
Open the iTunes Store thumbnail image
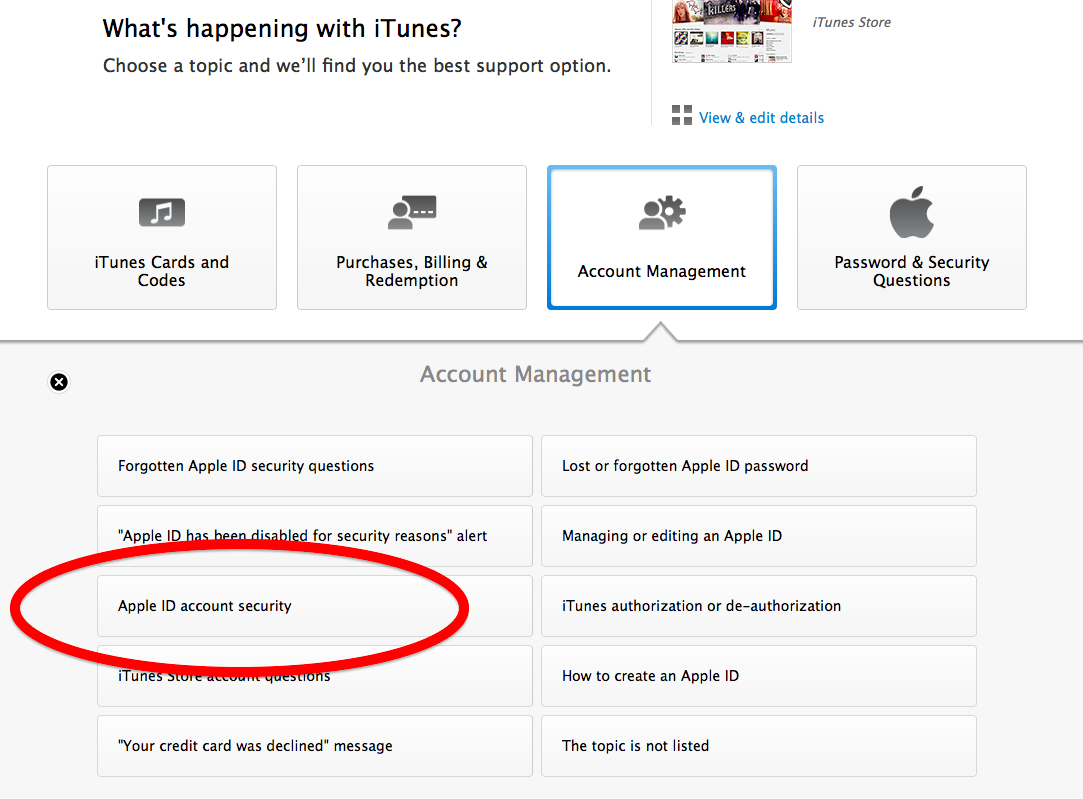coord(731,31)
